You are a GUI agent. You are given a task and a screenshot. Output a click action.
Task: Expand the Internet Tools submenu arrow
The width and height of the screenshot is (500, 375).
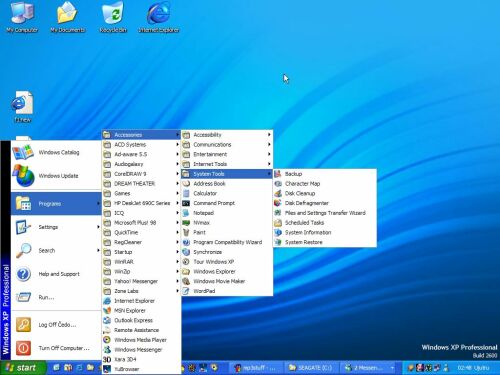pyautogui.click(x=269, y=164)
